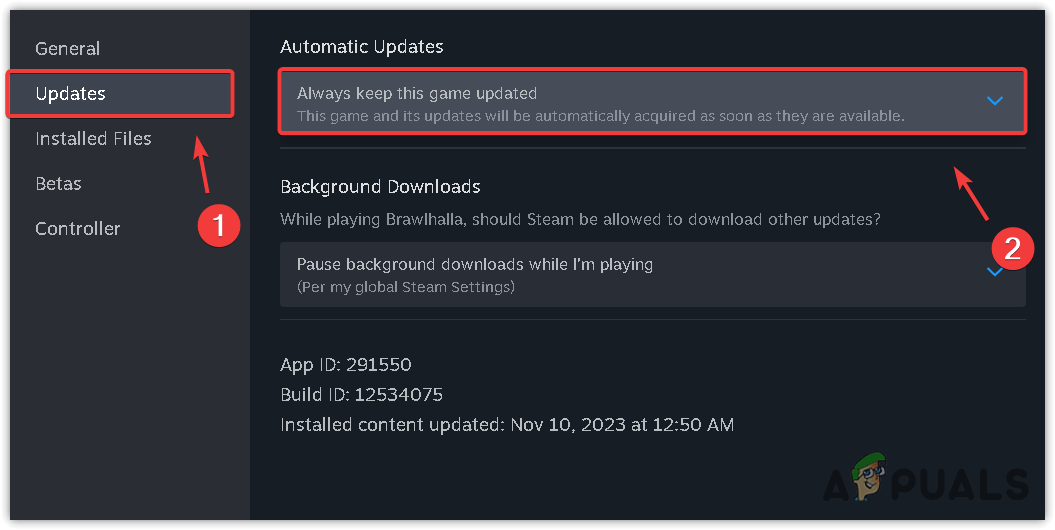Click the red numbered badge 2

pos(1011,248)
